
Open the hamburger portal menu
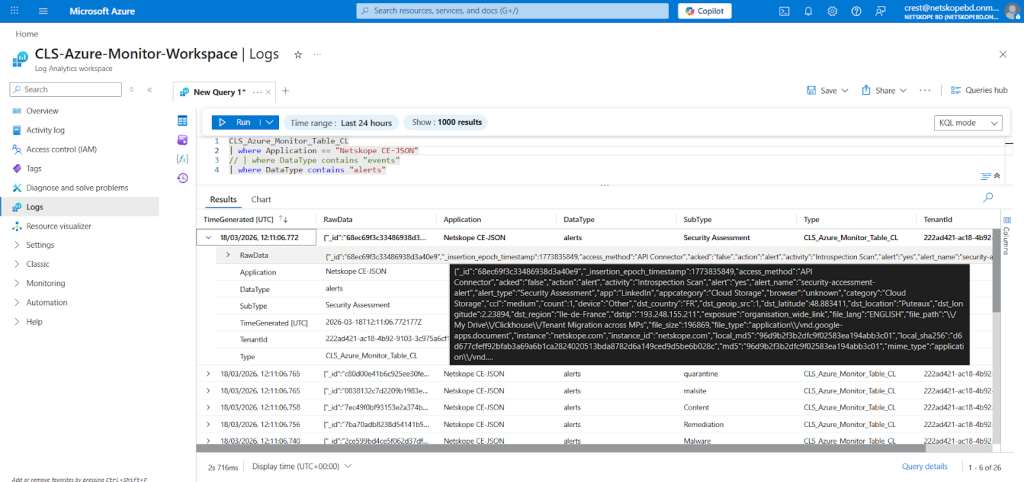44,11
